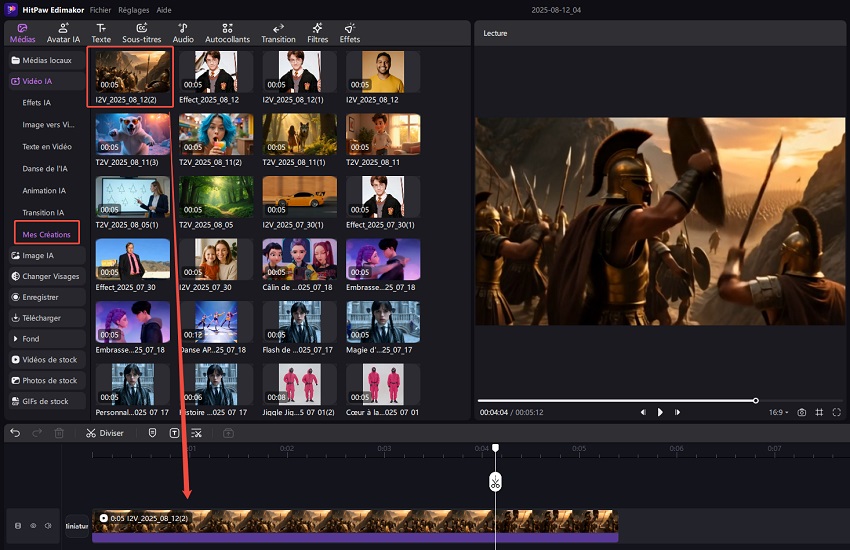850x550 pixels.
Task: Select Médias locaux in sidebar
Action: click(47, 60)
